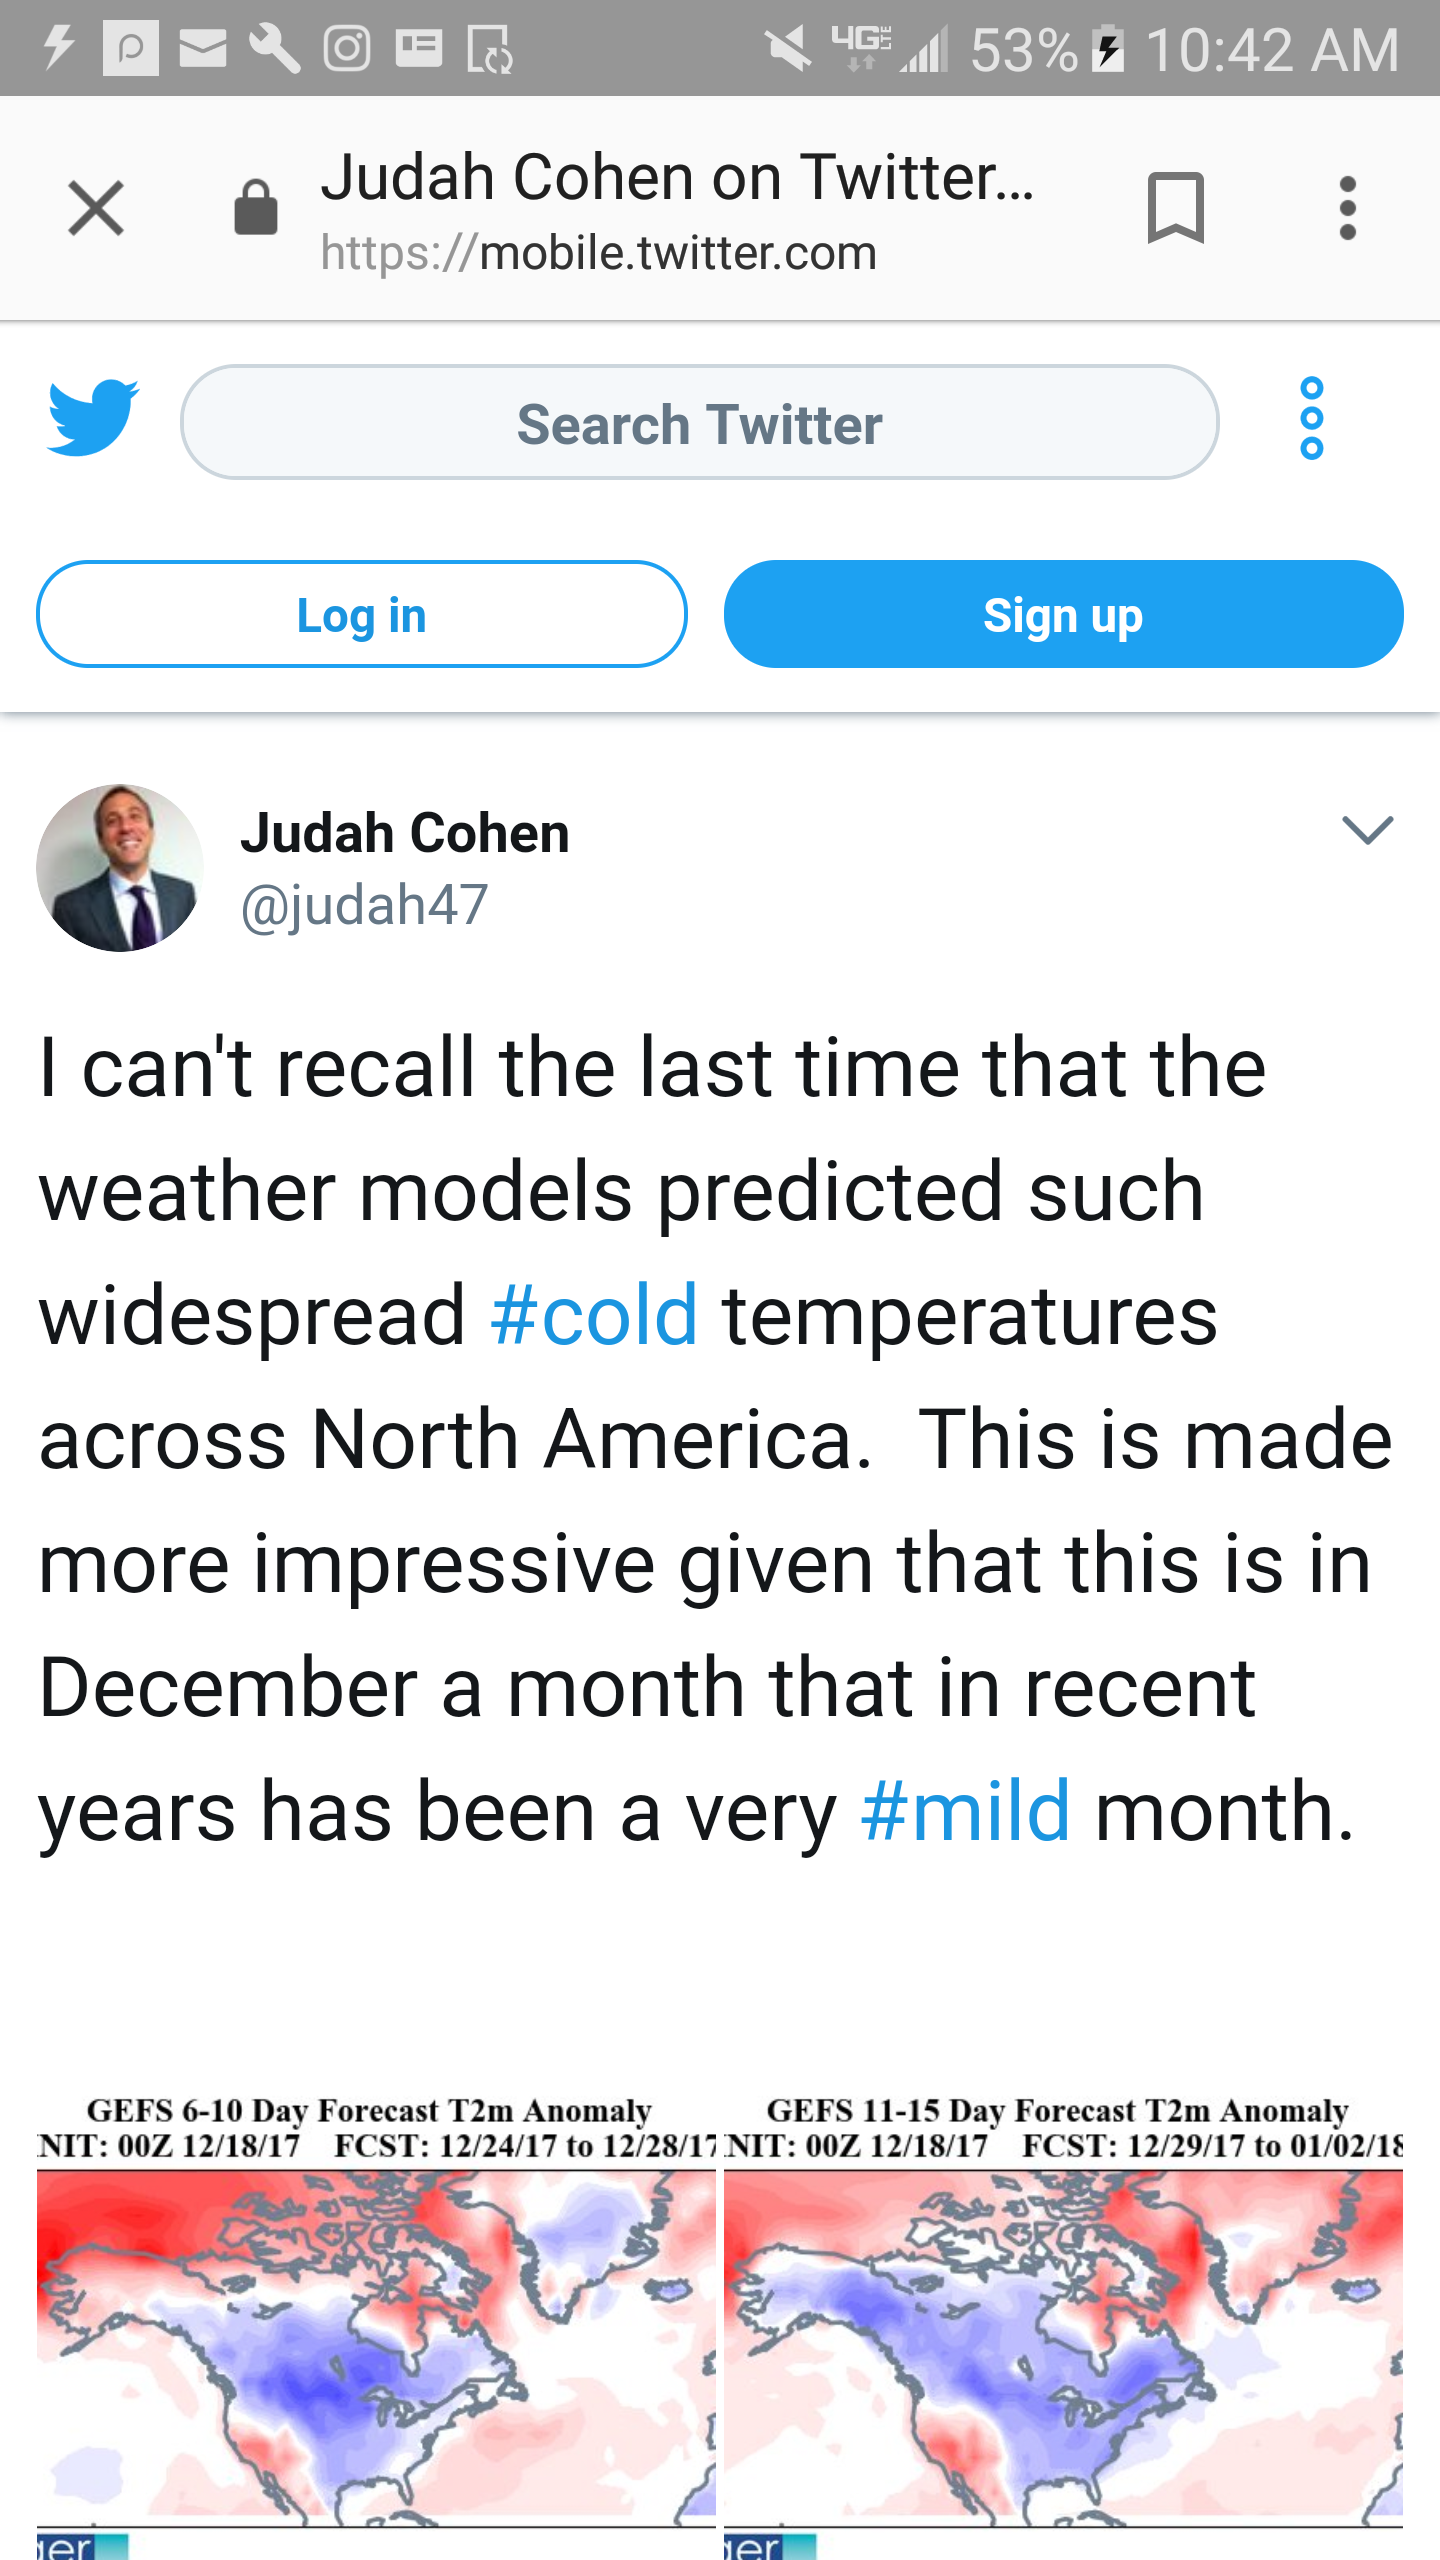Open the #mild hashtag link
The width and height of the screenshot is (1440, 2560).
(966, 1811)
